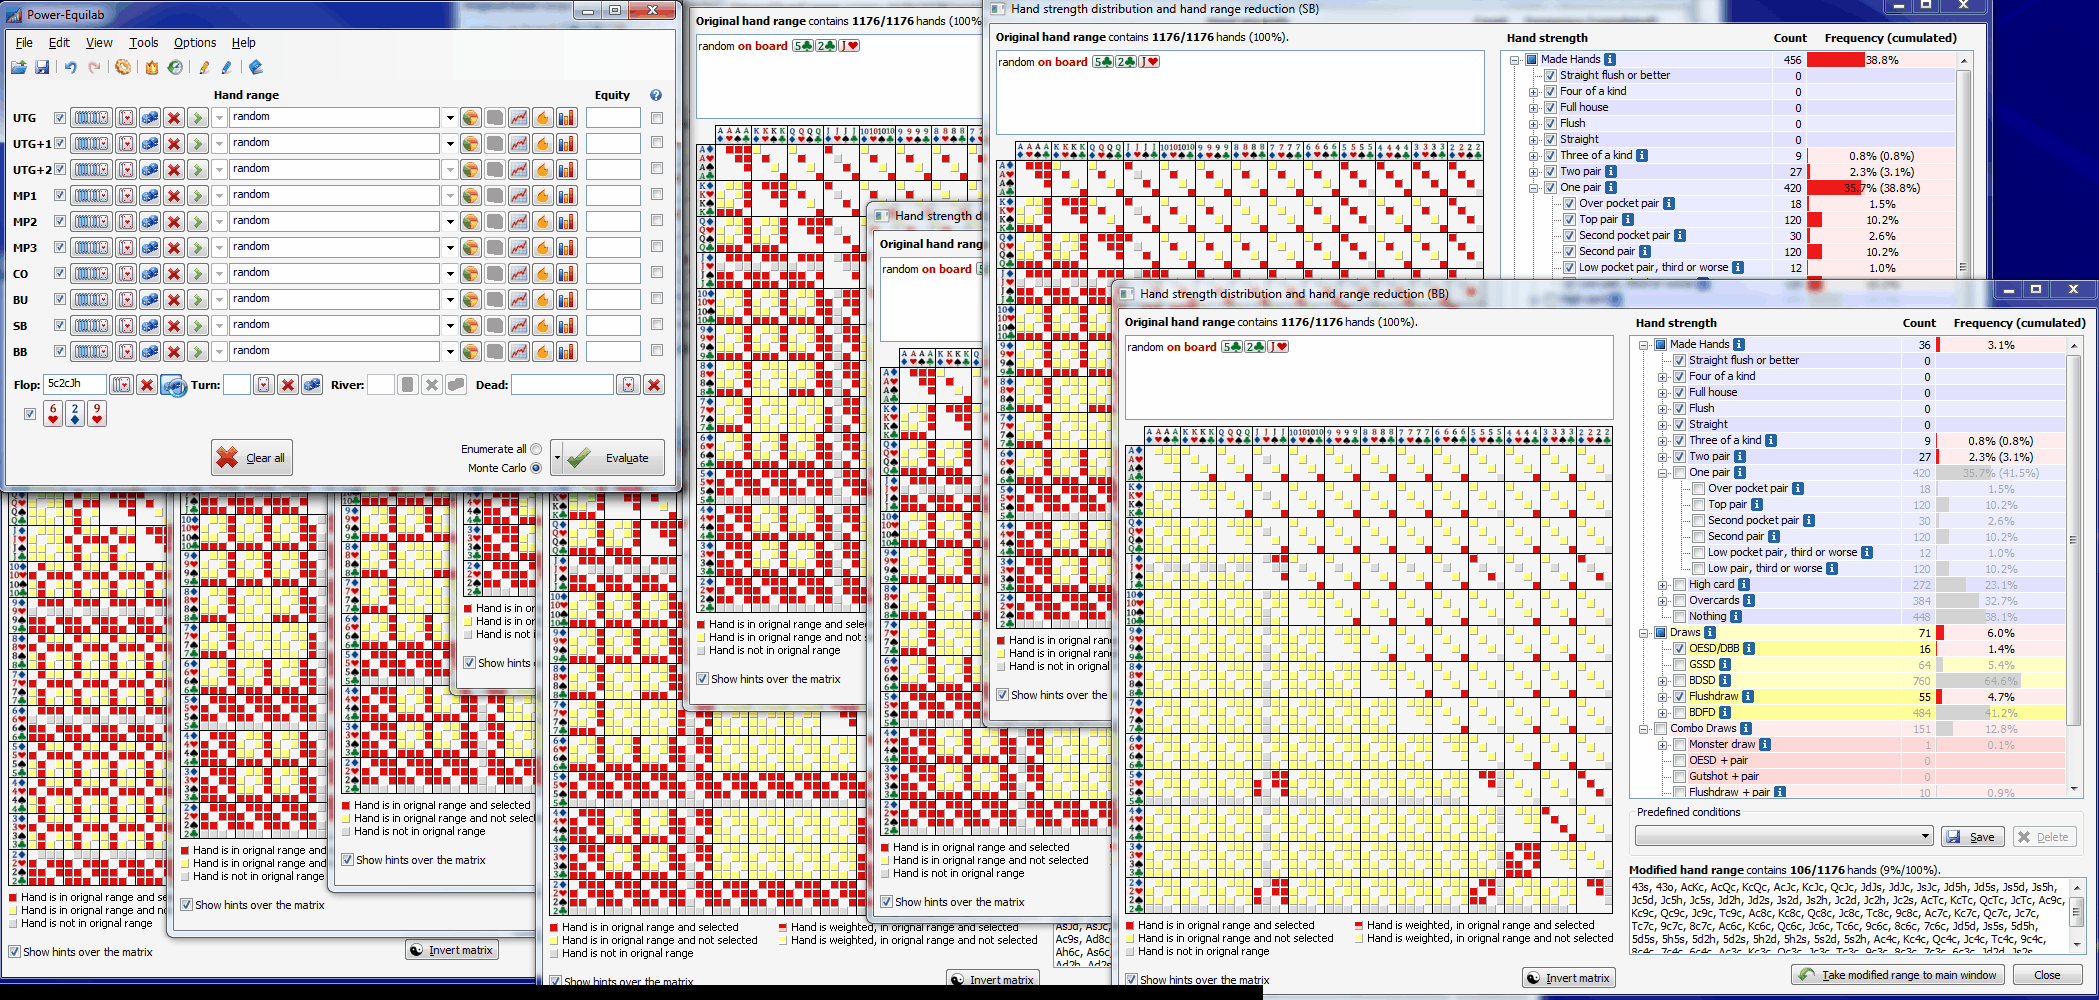
Task: Click Close button in BB window
Action: (x=2047, y=975)
